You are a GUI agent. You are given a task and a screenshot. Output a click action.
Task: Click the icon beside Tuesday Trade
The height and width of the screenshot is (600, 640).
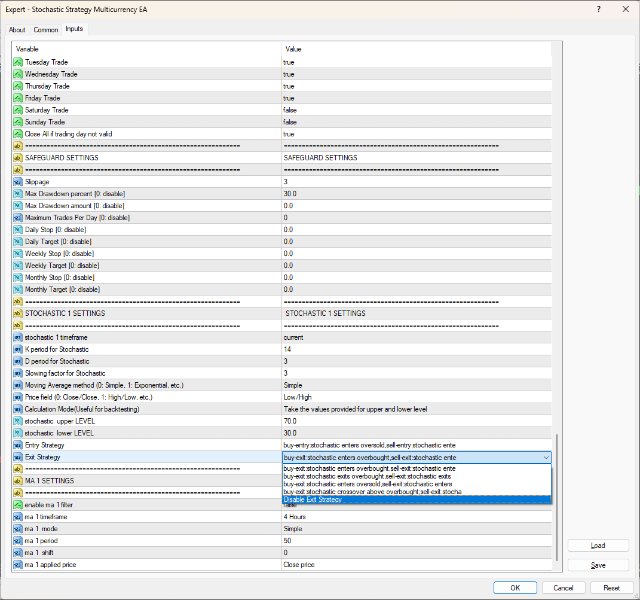tap(18, 62)
